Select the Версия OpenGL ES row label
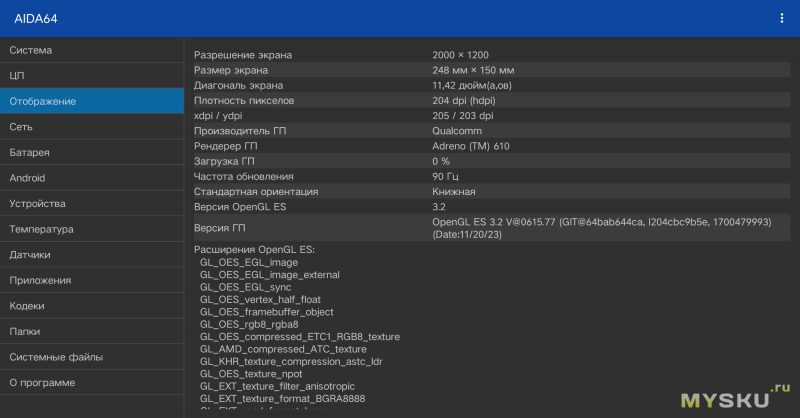Viewport: 800px width, 418px height. pyautogui.click(x=240, y=207)
